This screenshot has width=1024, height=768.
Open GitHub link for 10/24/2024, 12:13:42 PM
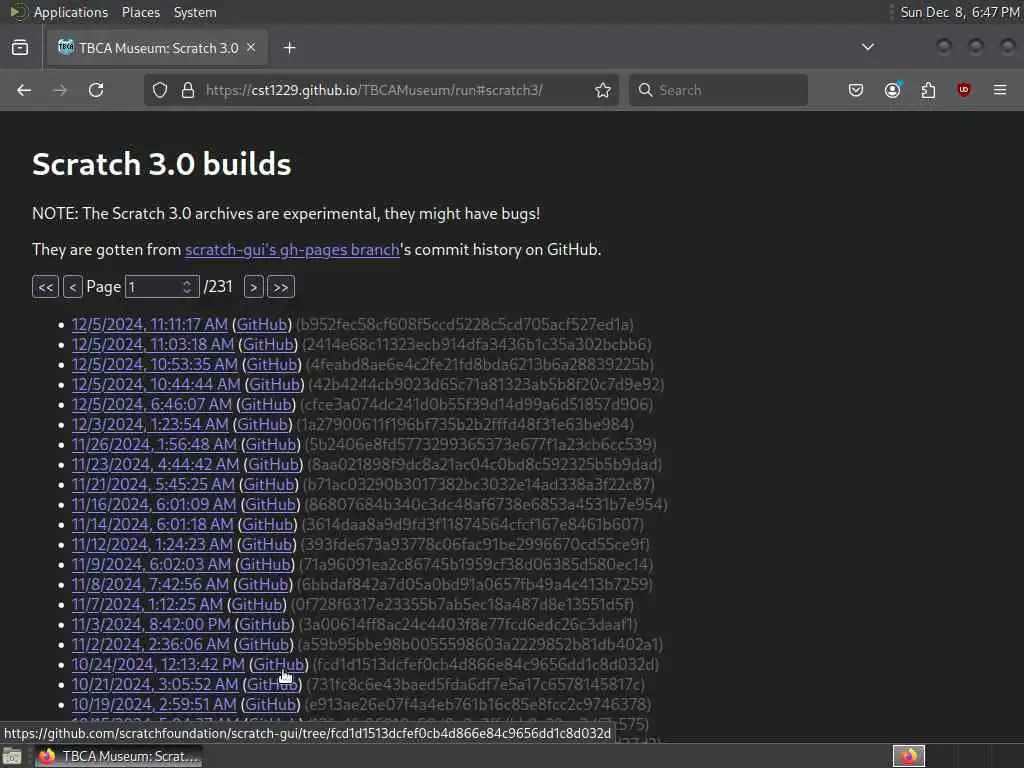tap(279, 664)
